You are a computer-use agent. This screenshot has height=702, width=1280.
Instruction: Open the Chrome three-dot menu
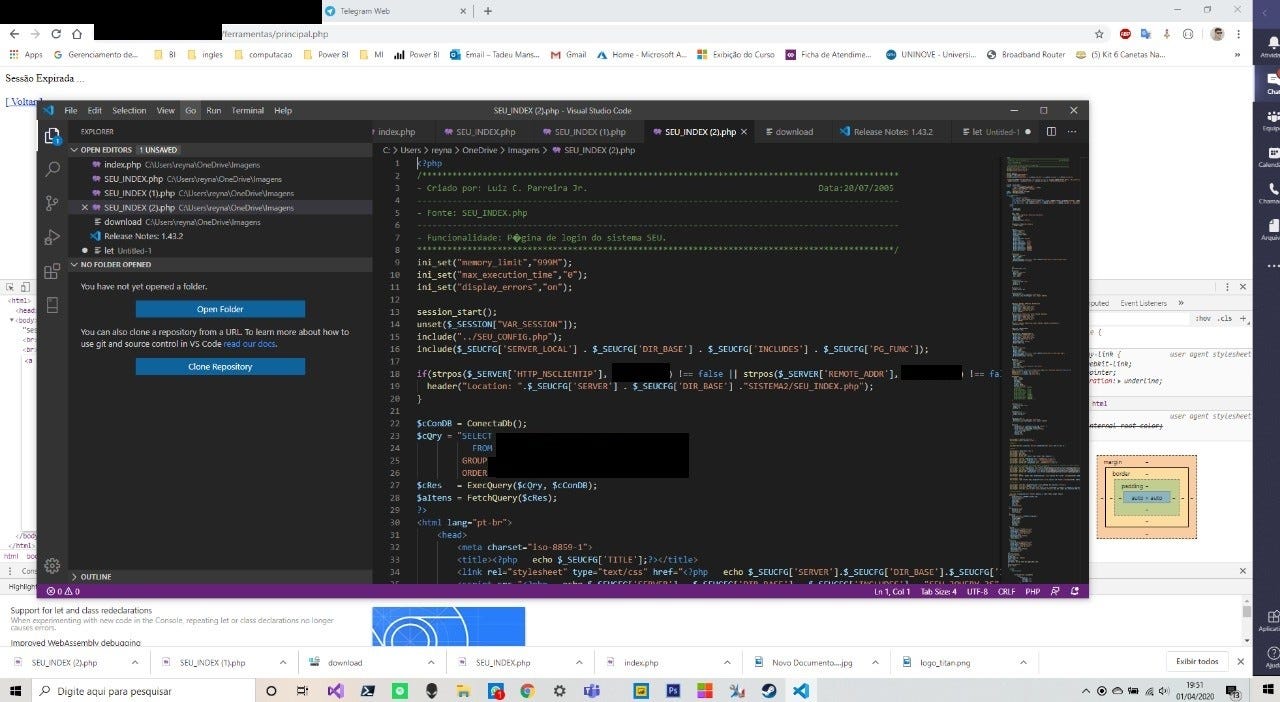point(1239,33)
